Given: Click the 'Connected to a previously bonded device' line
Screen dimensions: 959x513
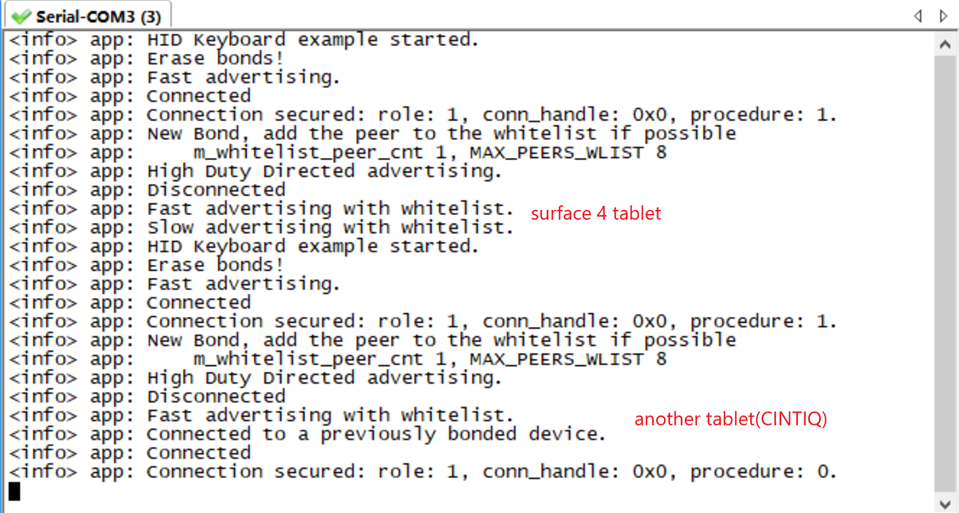Looking at the screenshot, I should (308, 434).
